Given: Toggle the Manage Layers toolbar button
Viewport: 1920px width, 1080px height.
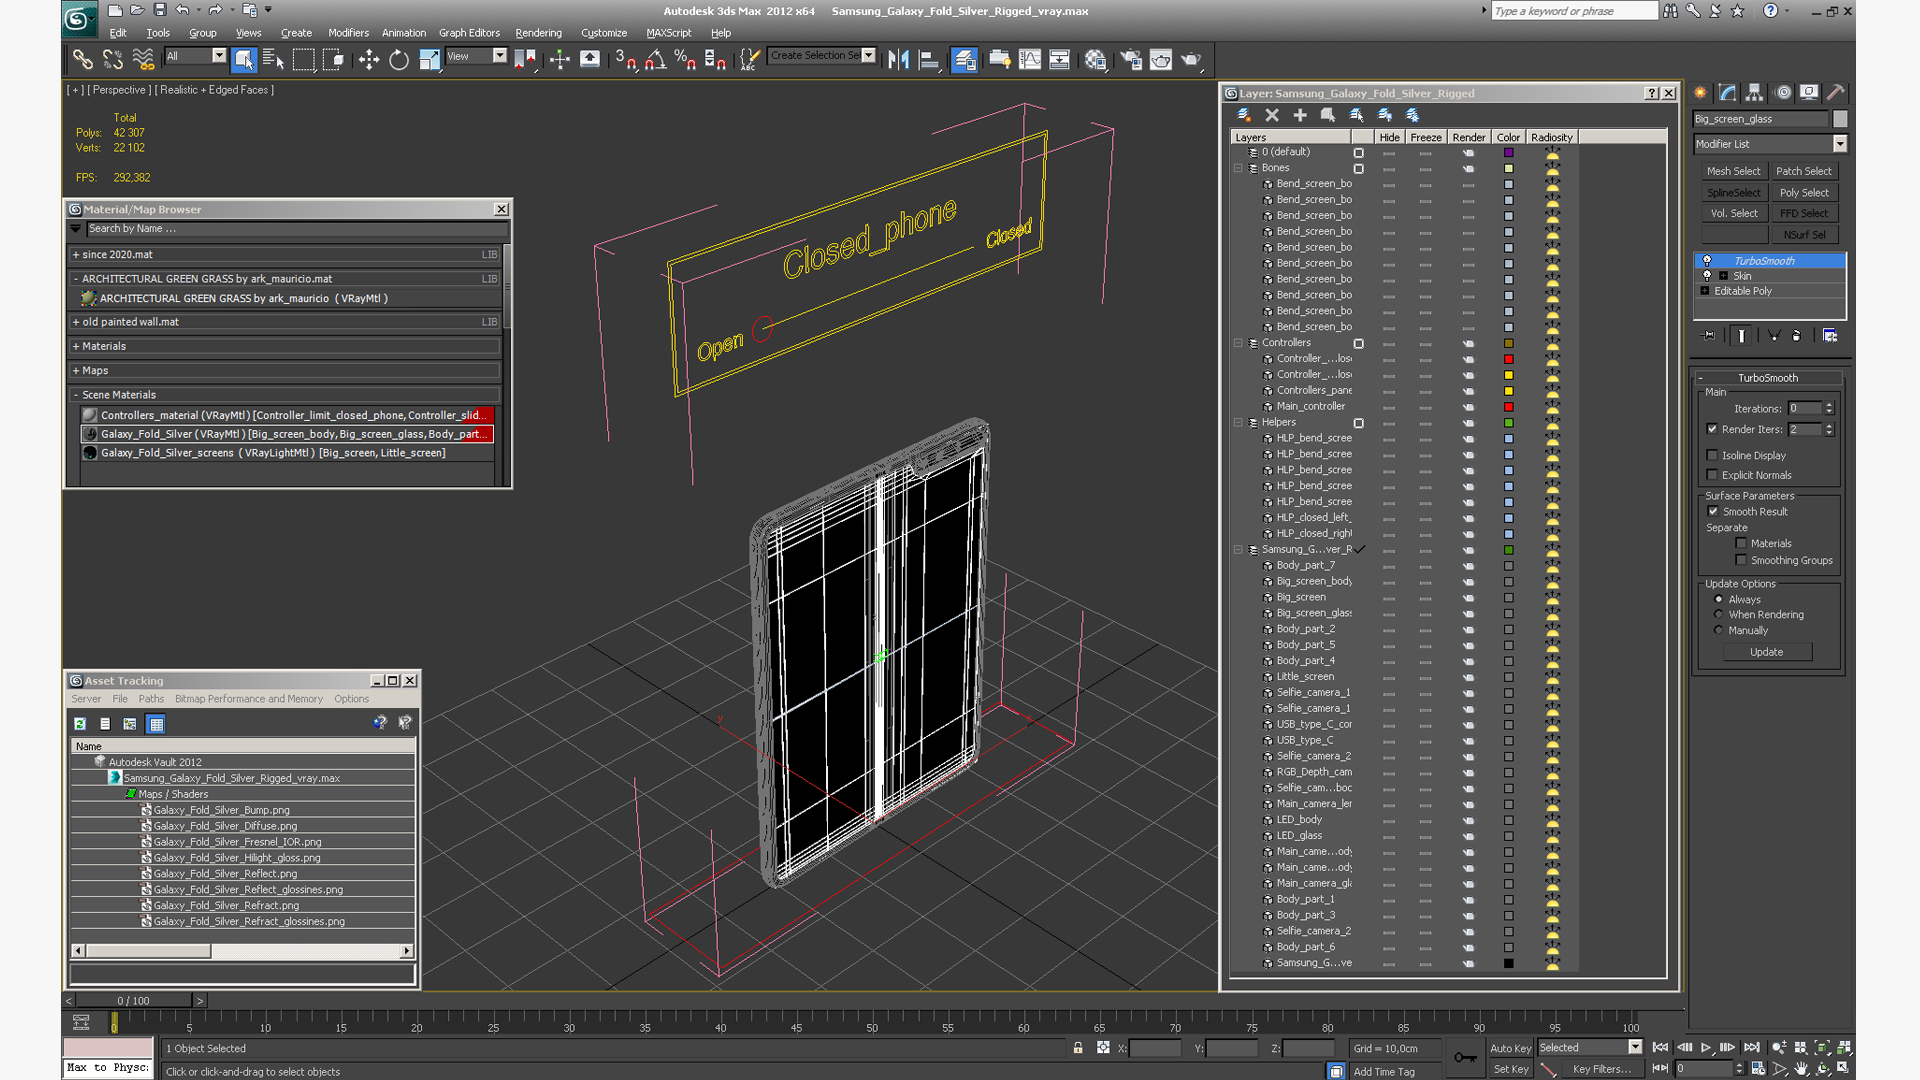Looking at the screenshot, I should [x=964, y=60].
